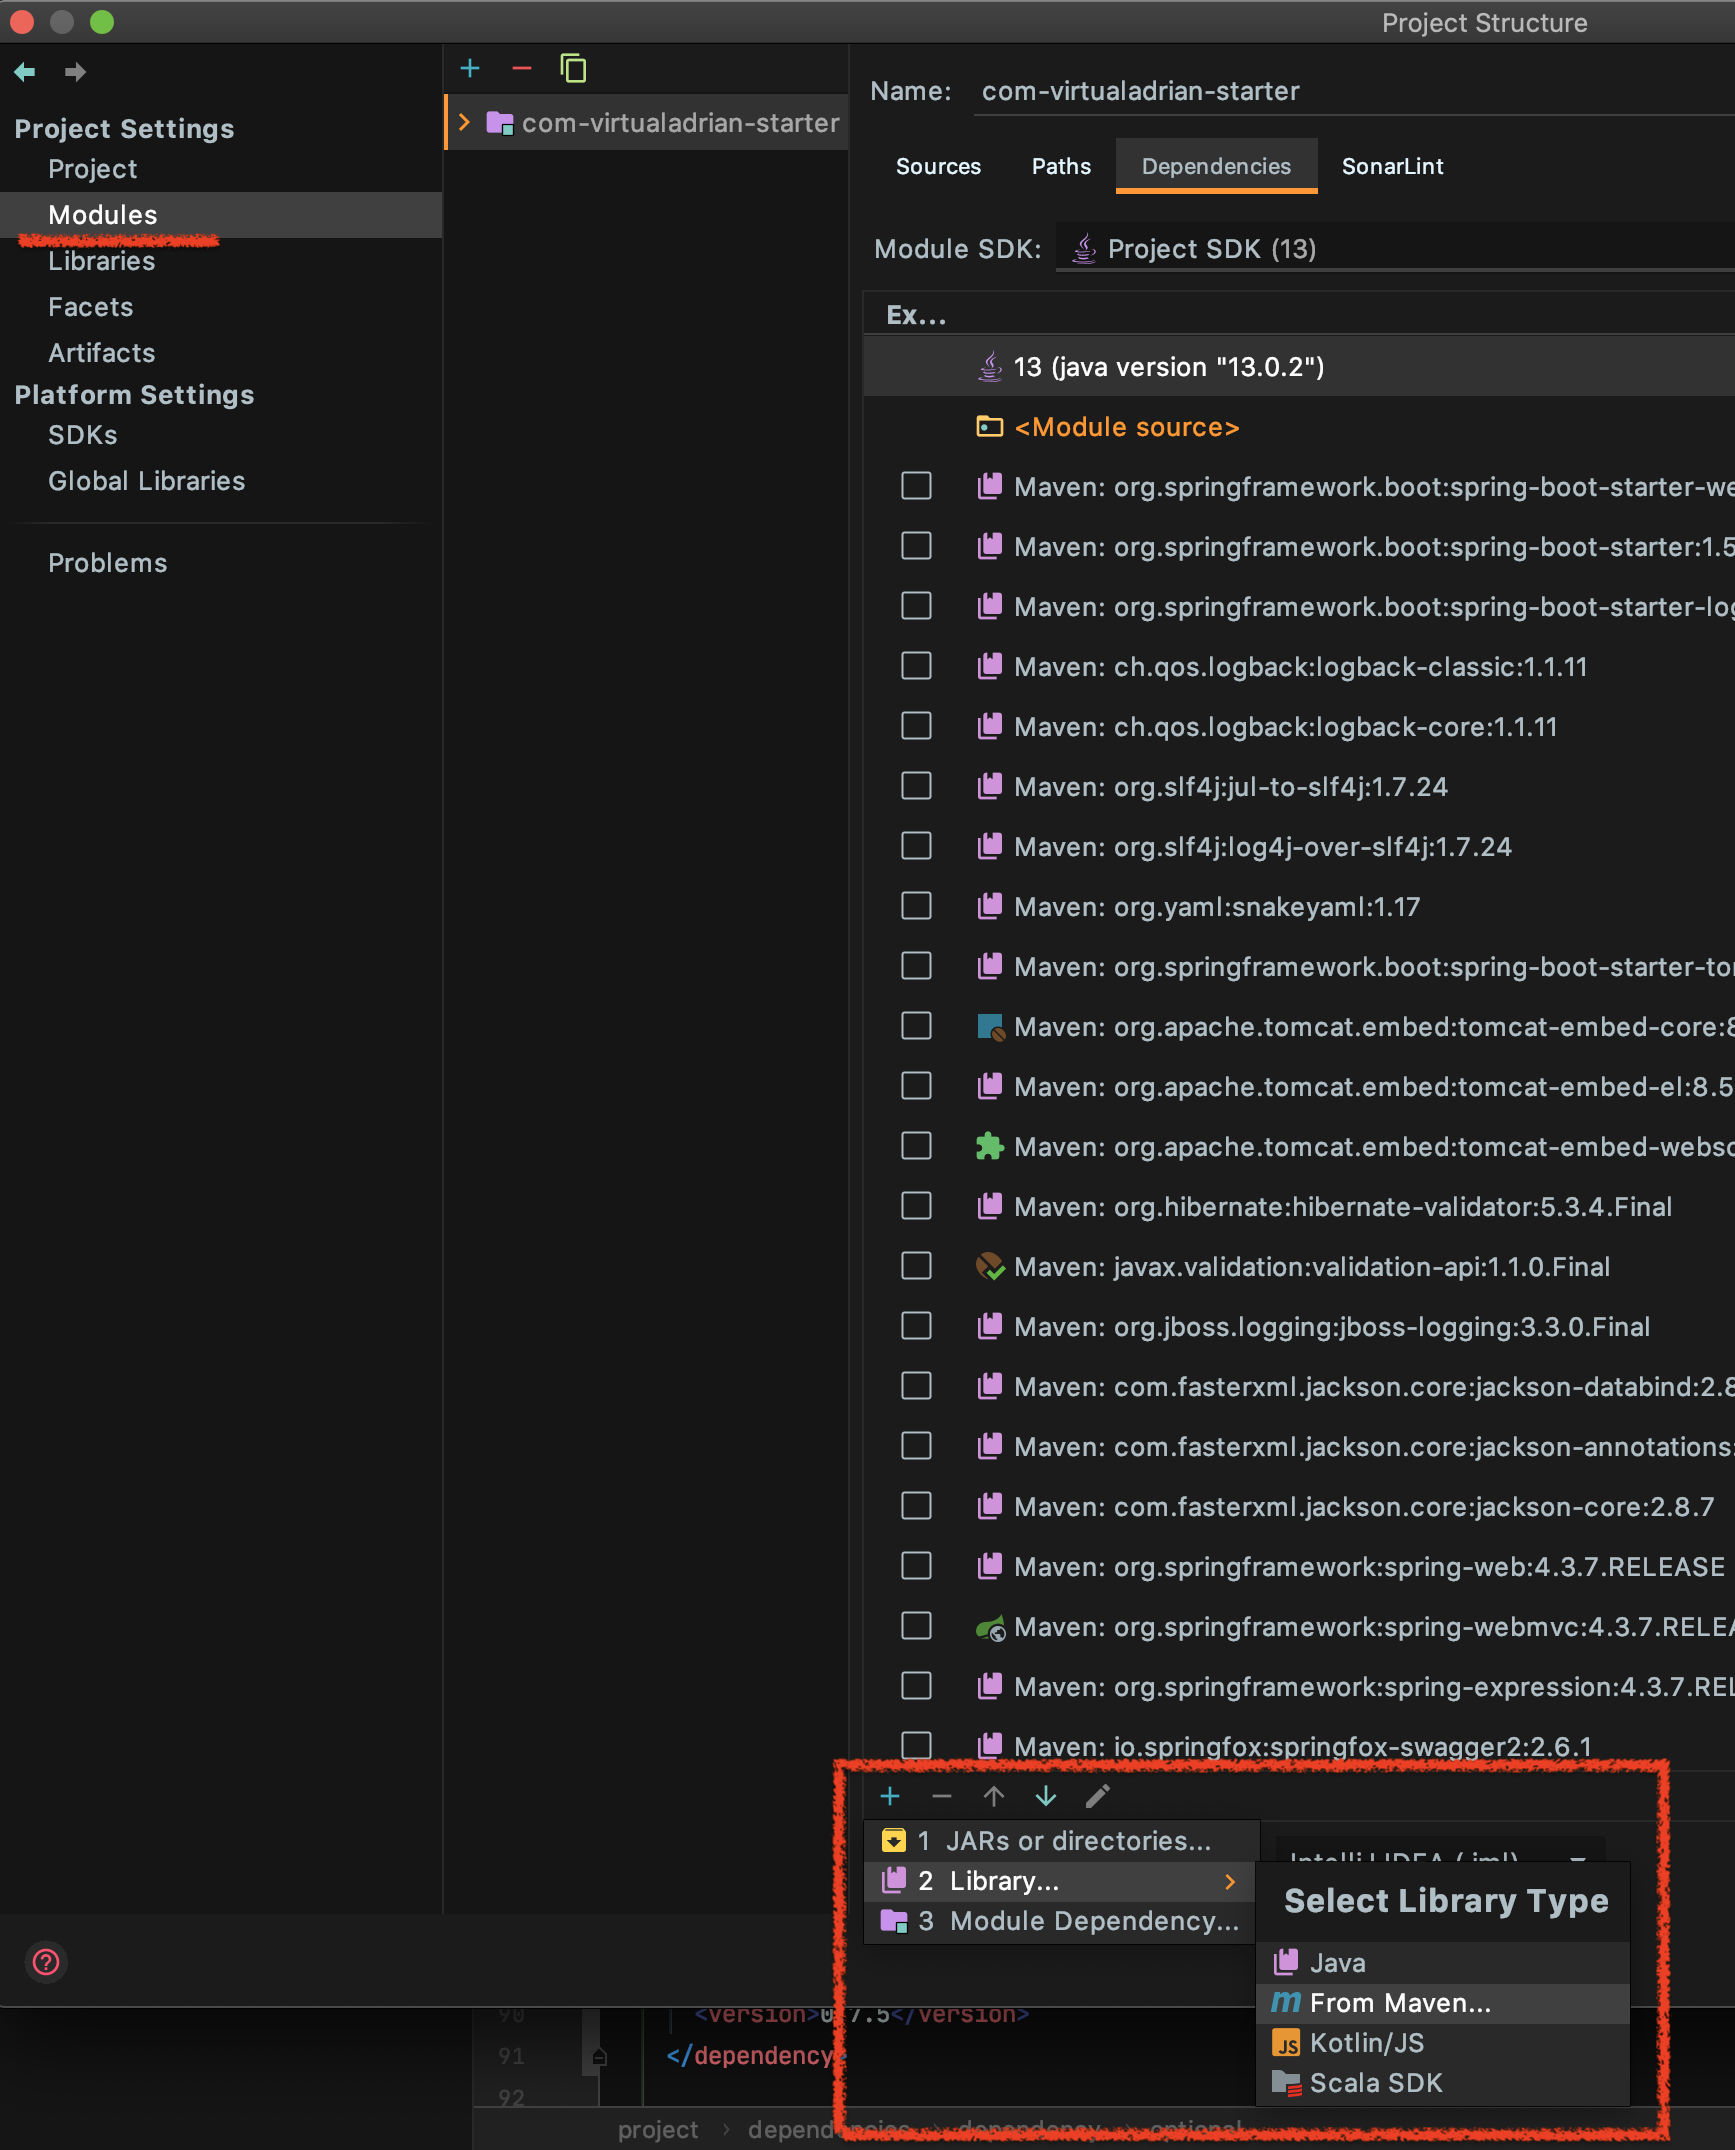Expand the com-virtualadrian-starter module tree

click(x=464, y=122)
